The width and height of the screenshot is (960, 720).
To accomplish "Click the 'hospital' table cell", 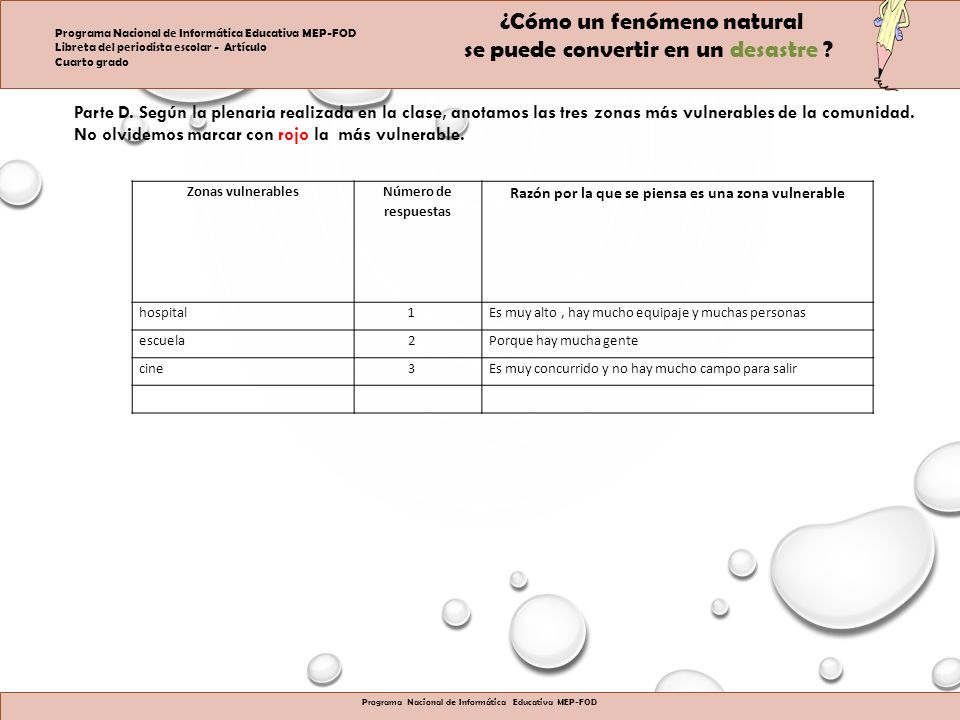I will [x=243, y=316].
